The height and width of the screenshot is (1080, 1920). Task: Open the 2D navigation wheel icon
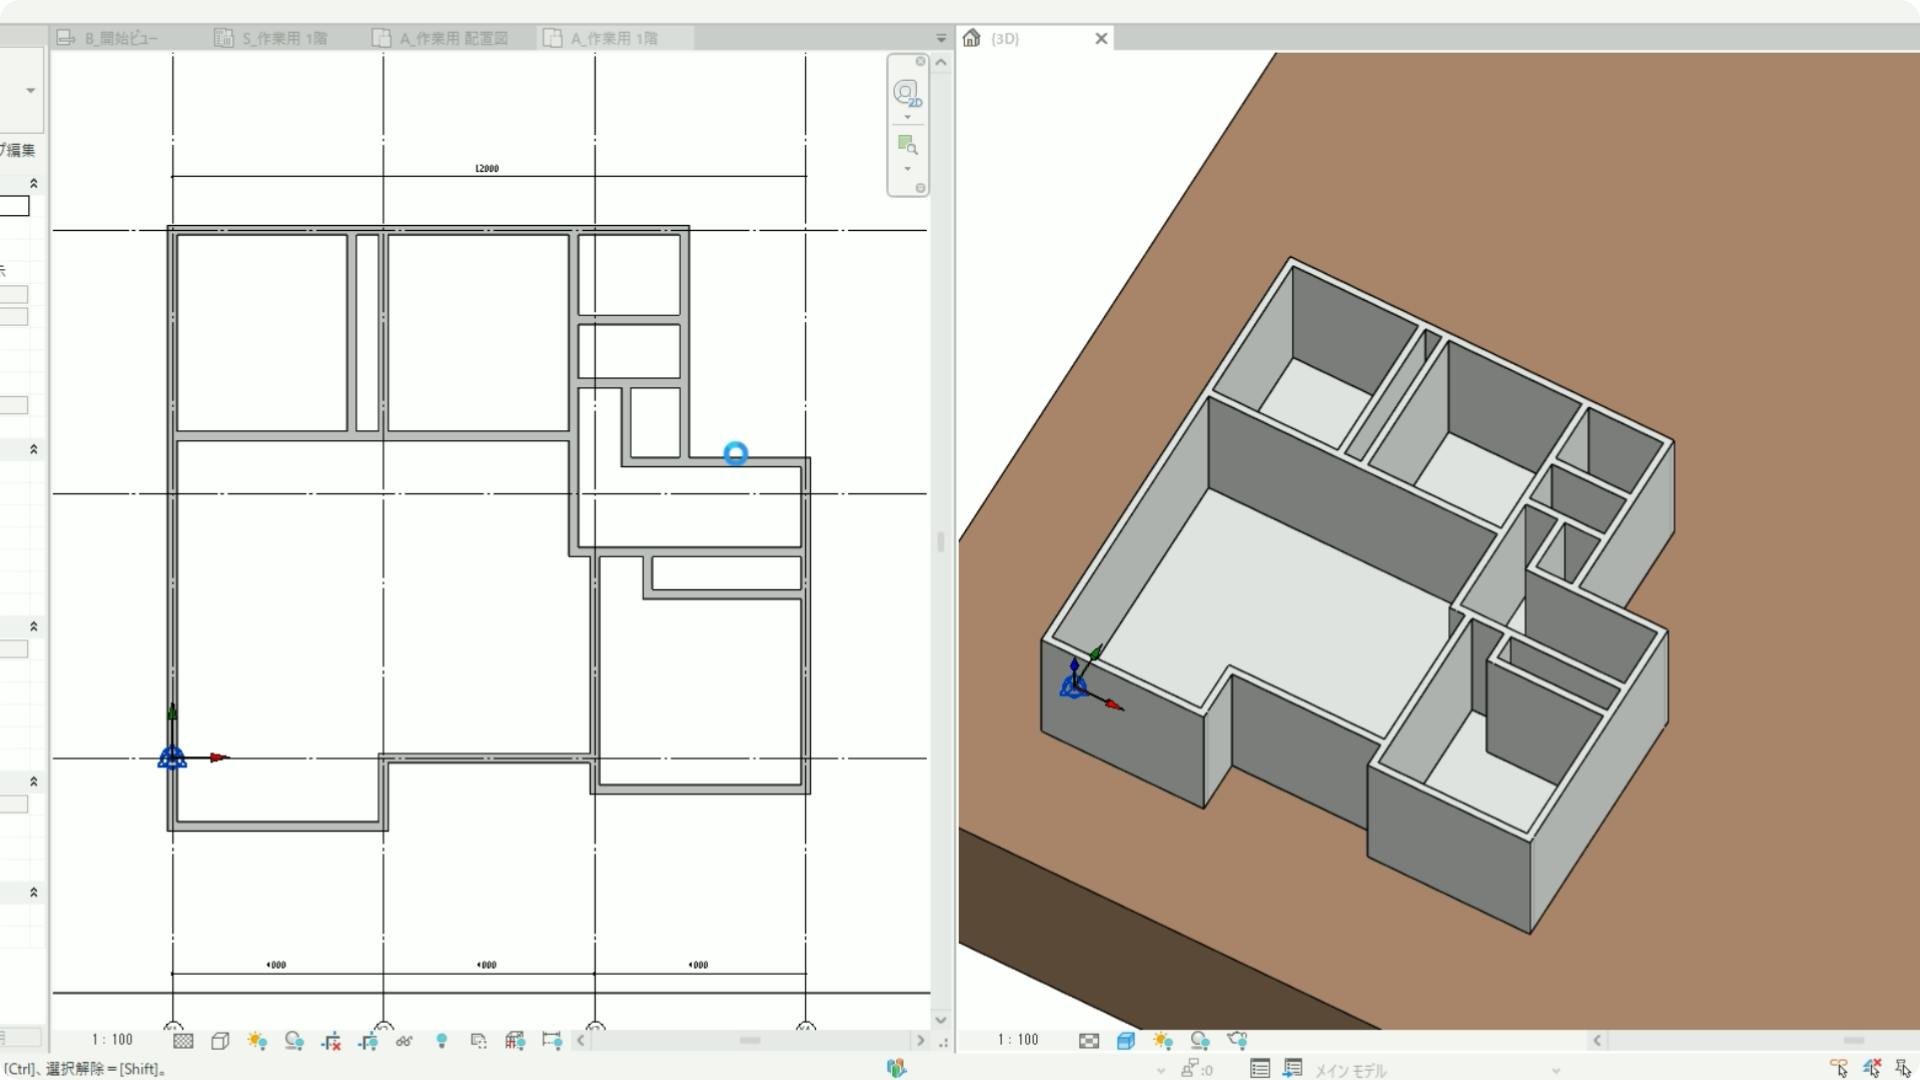click(906, 93)
